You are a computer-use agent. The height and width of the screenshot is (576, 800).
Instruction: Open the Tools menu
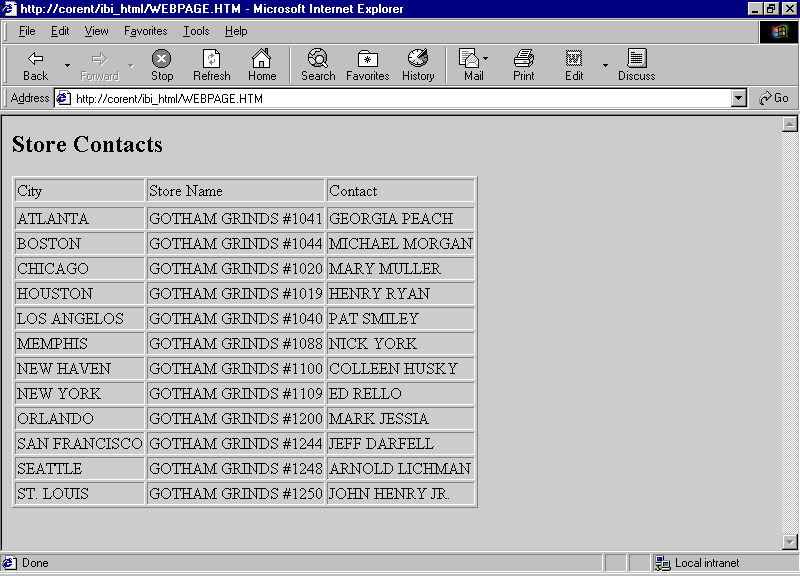[196, 31]
